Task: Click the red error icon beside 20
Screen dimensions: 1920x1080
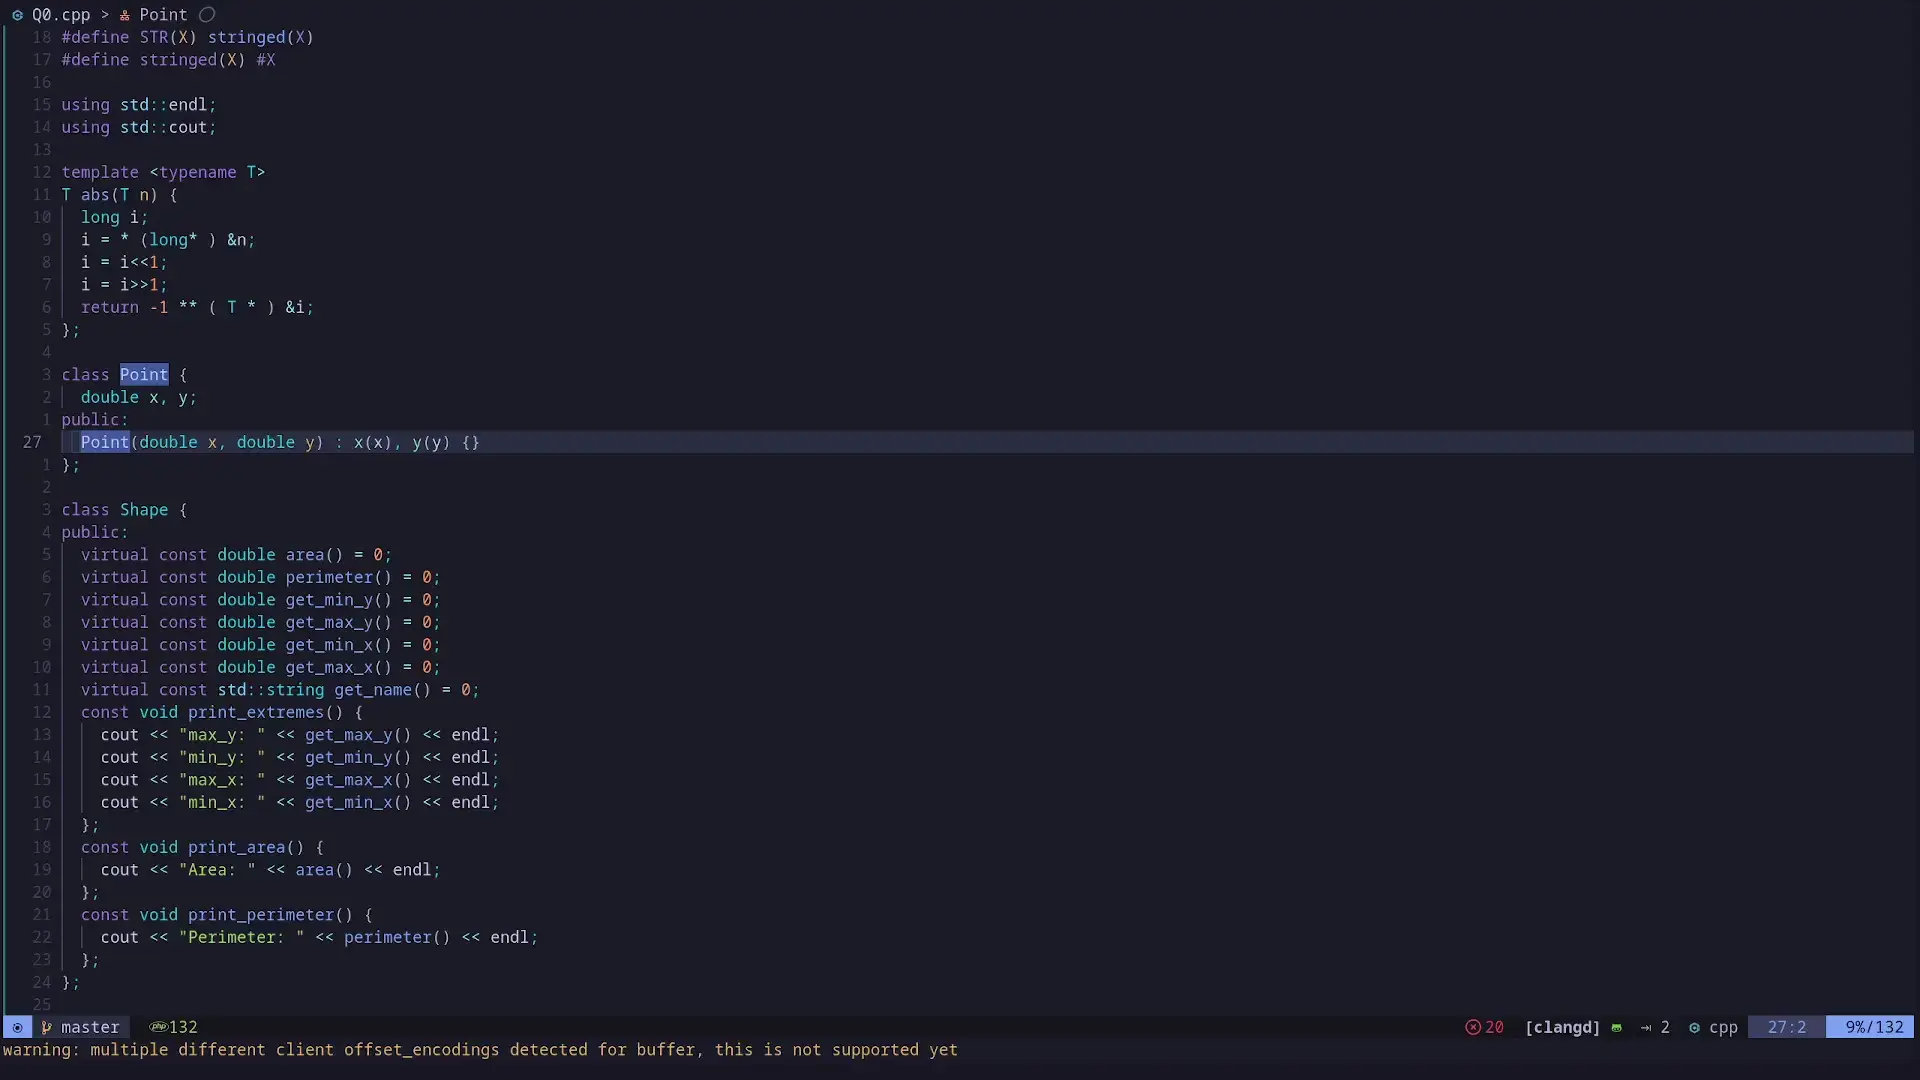Action: pos(1473,1027)
